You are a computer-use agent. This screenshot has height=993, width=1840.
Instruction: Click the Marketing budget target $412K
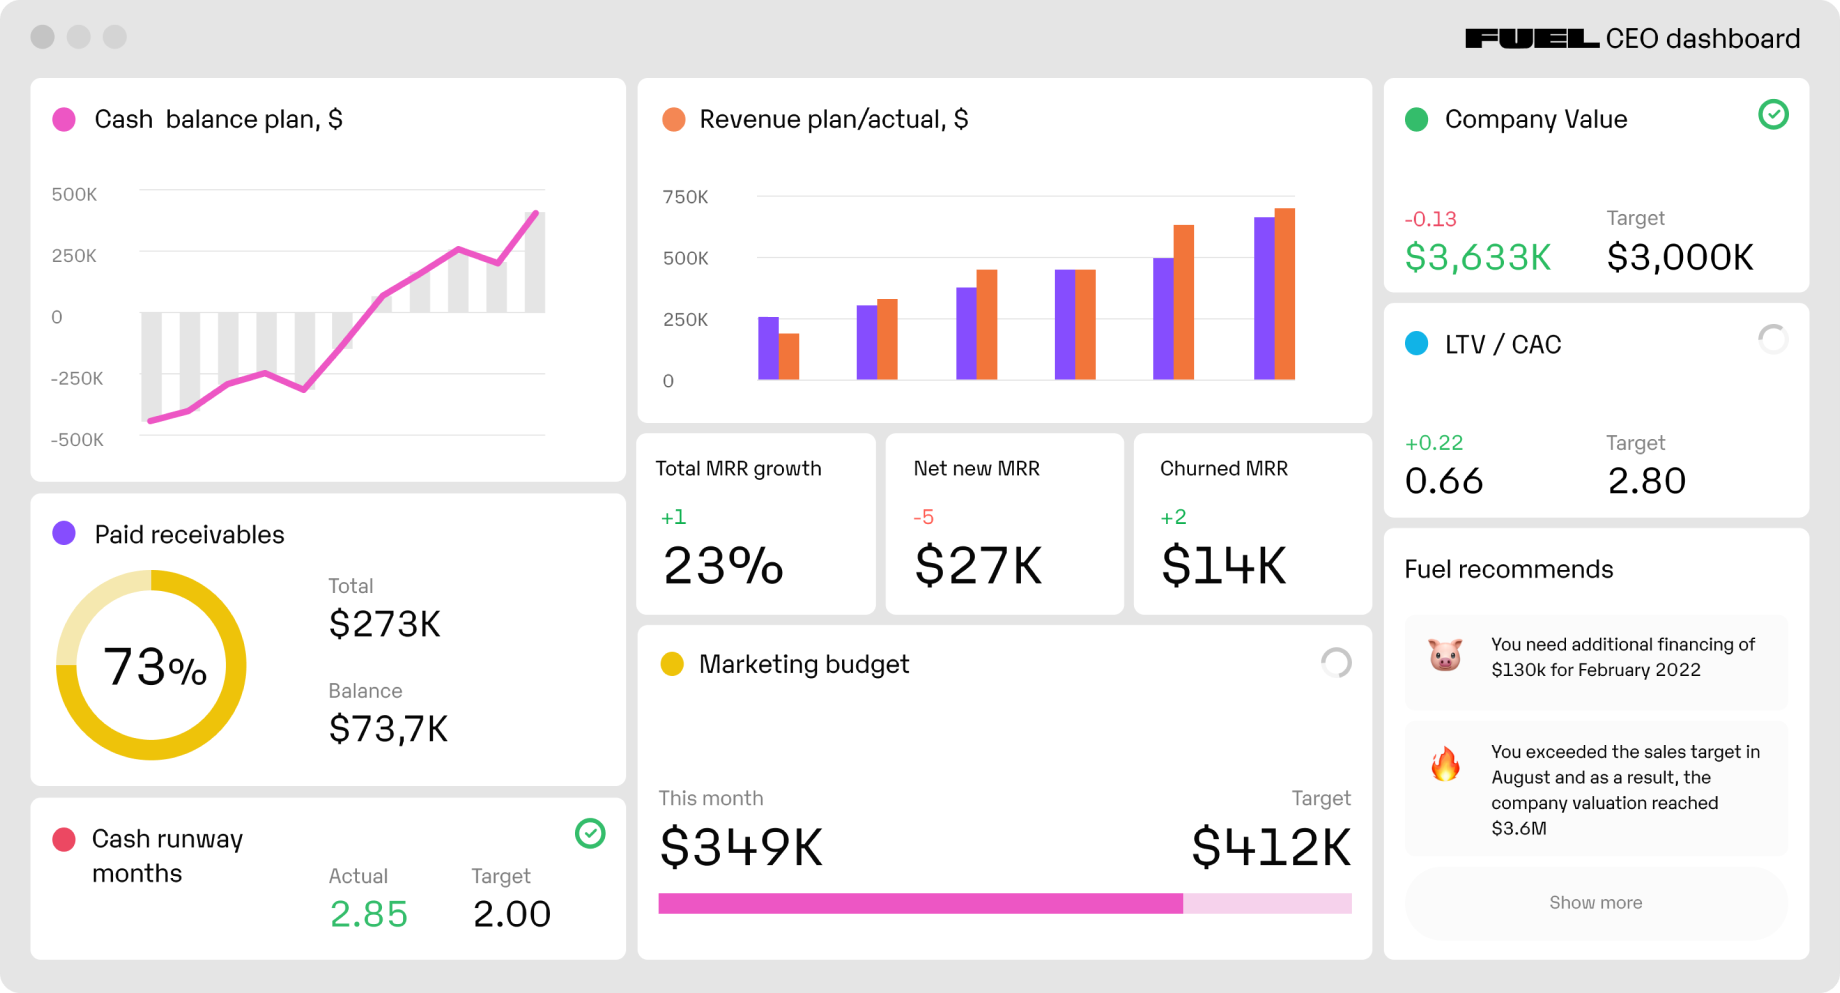1271,848
